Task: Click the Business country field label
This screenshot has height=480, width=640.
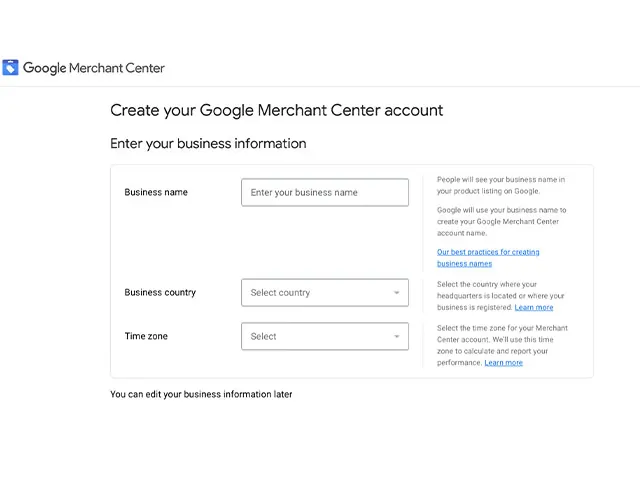Action: pyautogui.click(x=160, y=293)
